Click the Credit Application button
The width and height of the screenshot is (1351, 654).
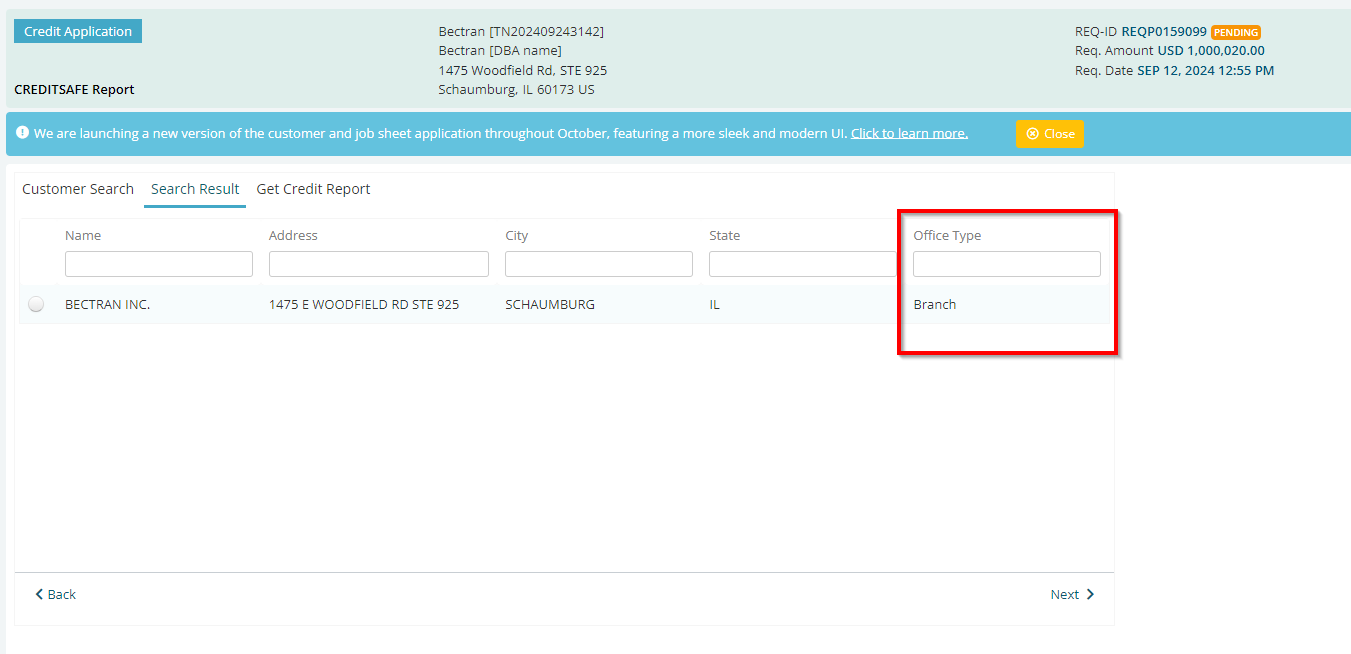pyautogui.click(x=78, y=31)
